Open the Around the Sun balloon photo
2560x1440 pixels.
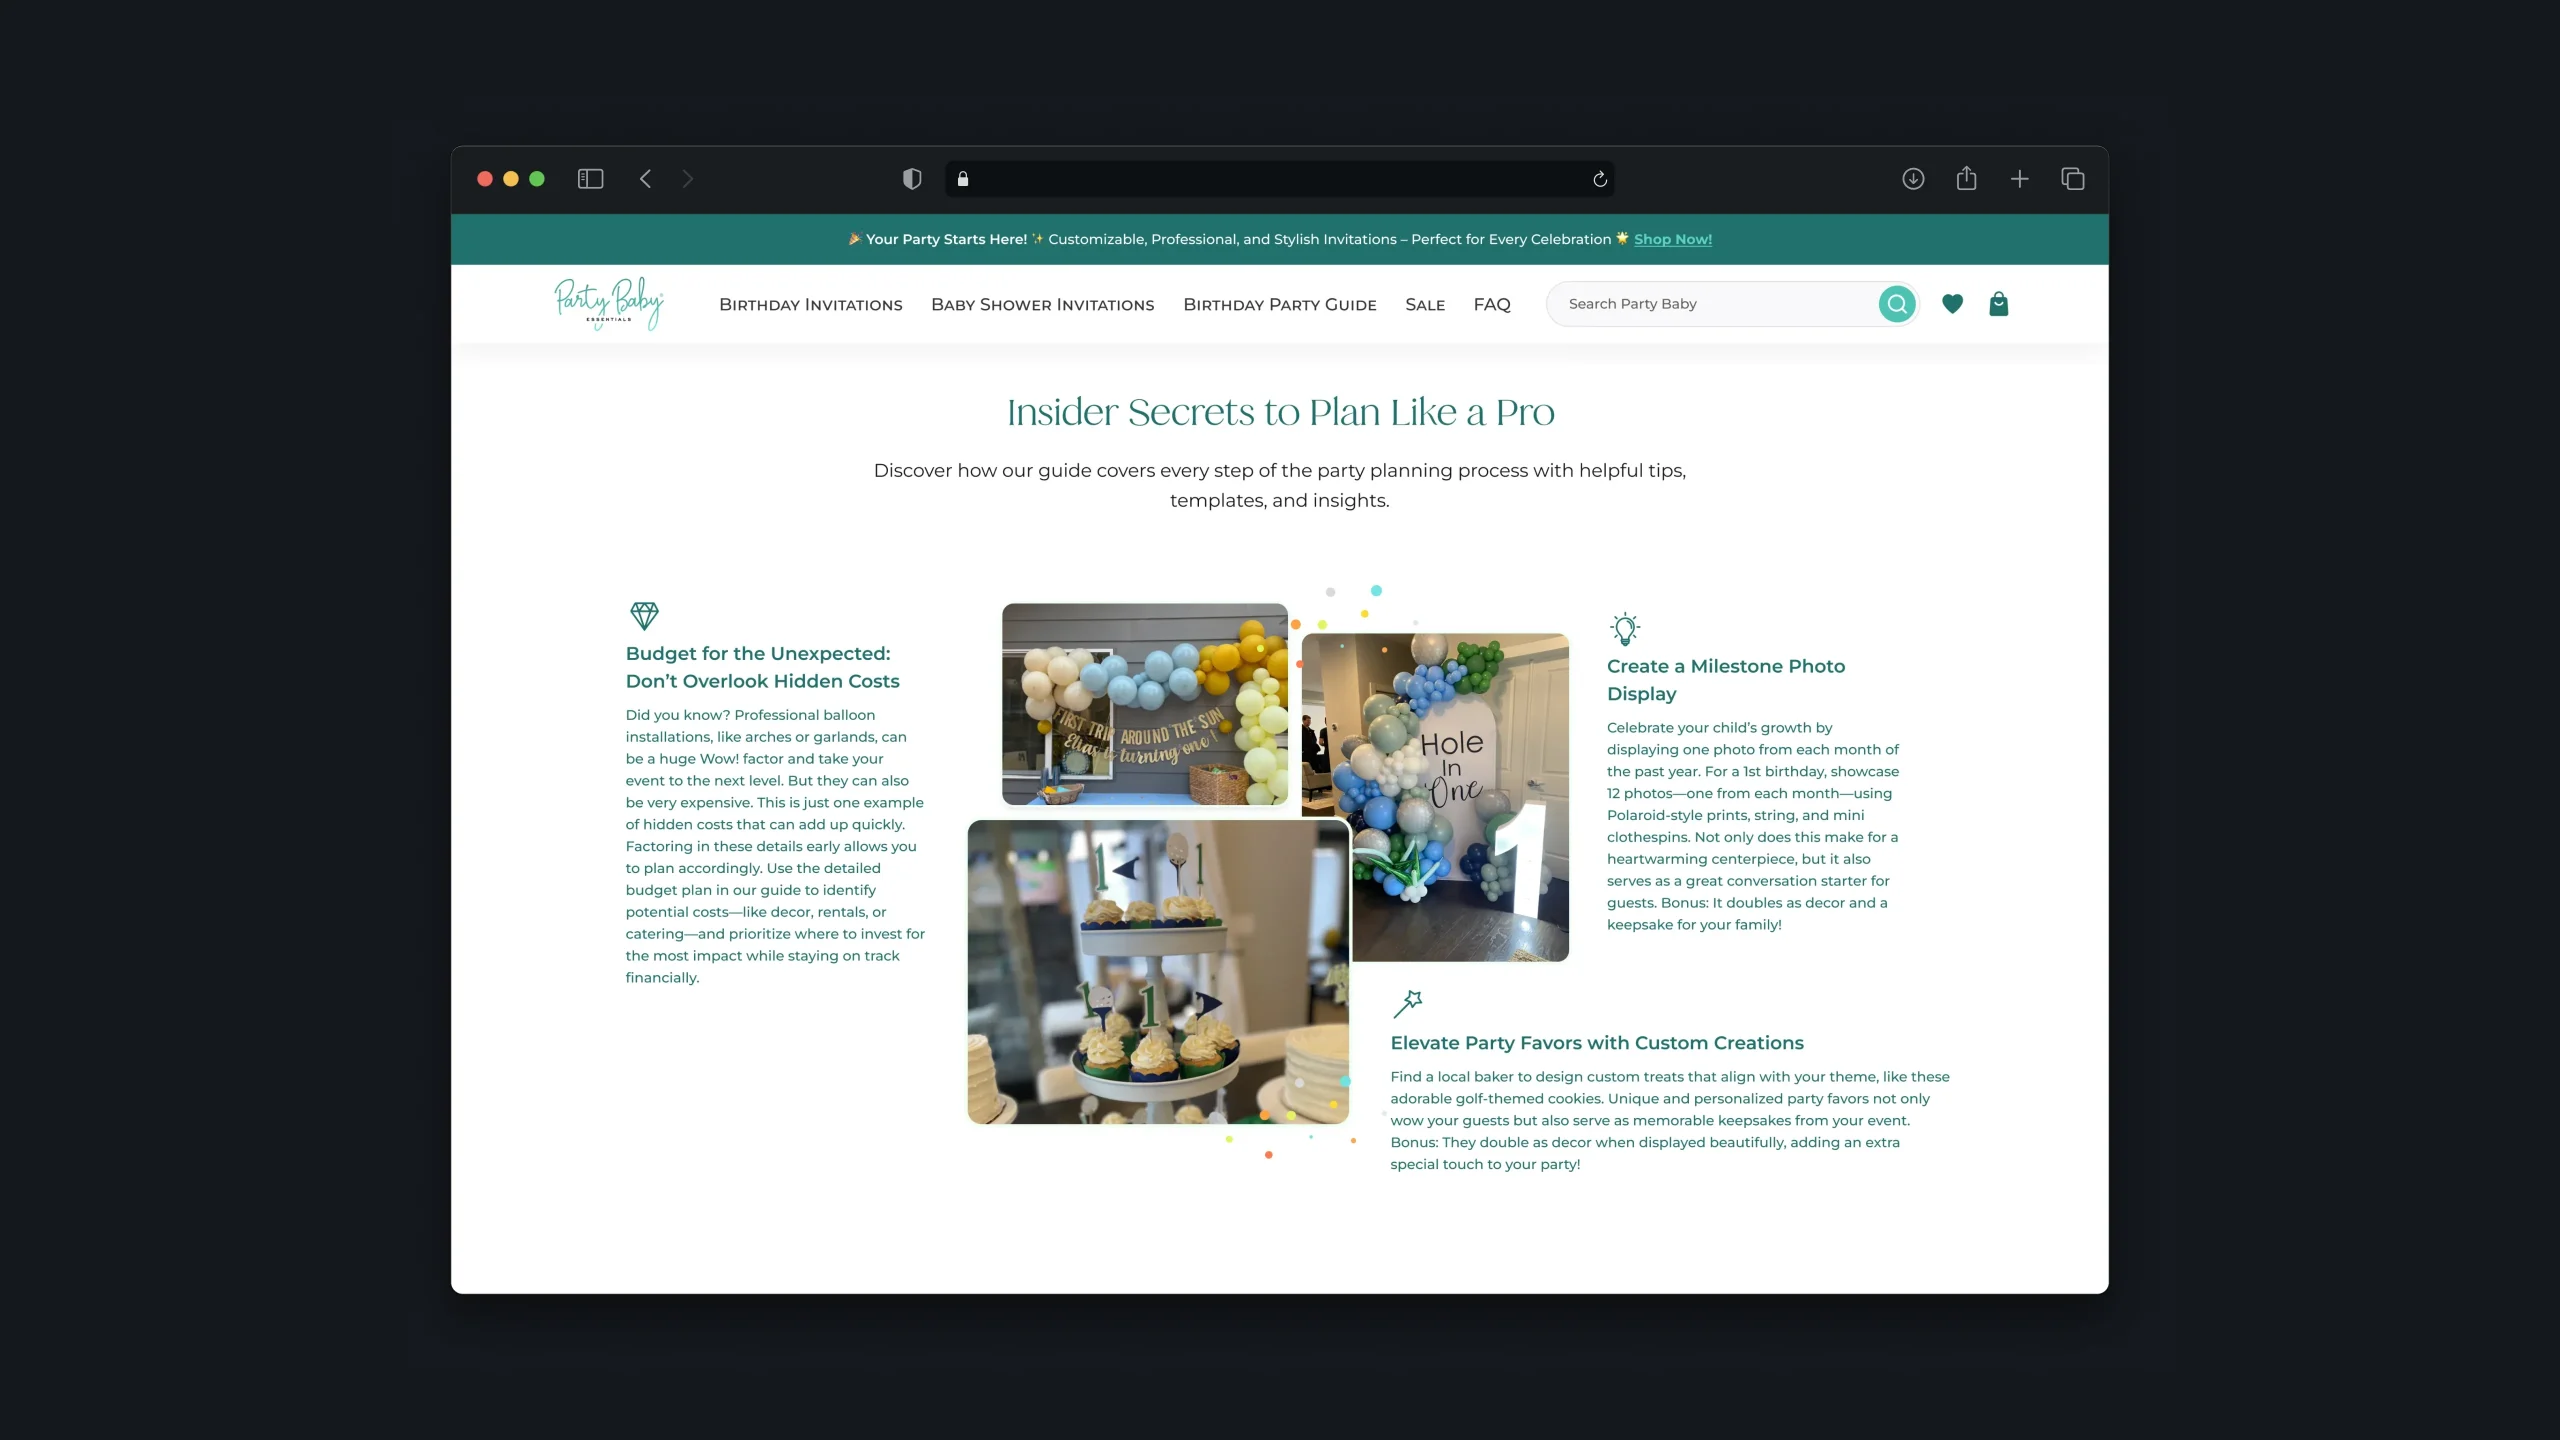(x=1145, y=704)
